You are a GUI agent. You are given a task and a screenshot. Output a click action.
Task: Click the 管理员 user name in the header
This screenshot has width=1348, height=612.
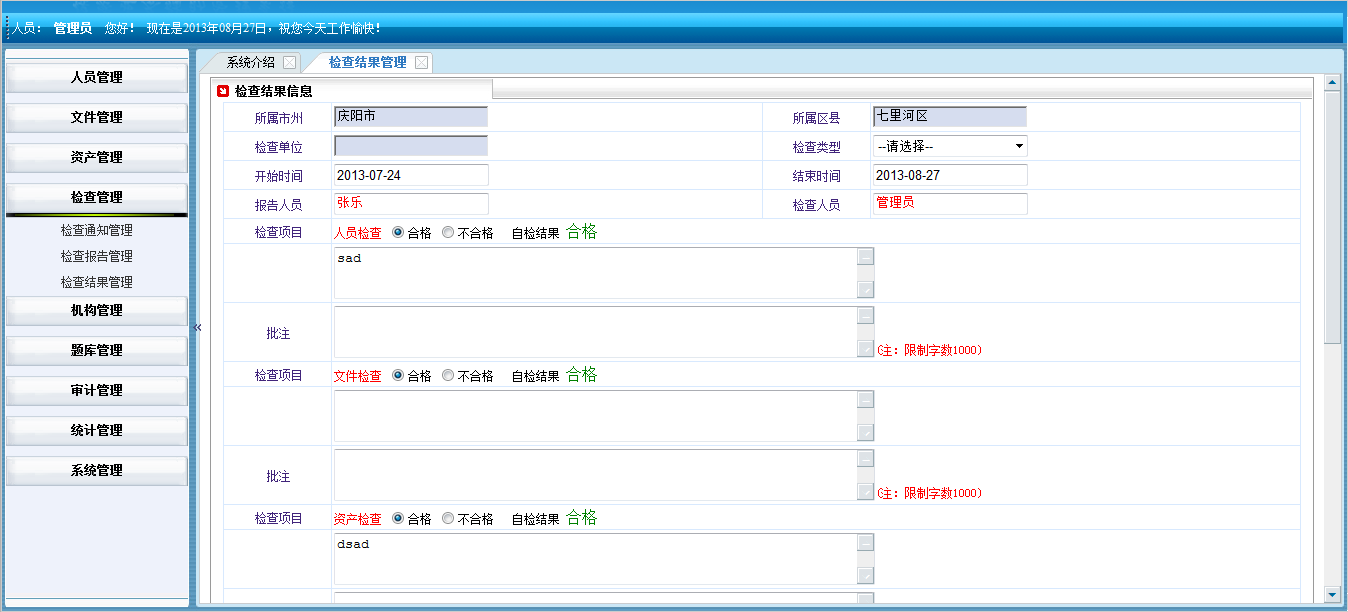(x=73, y=28)
